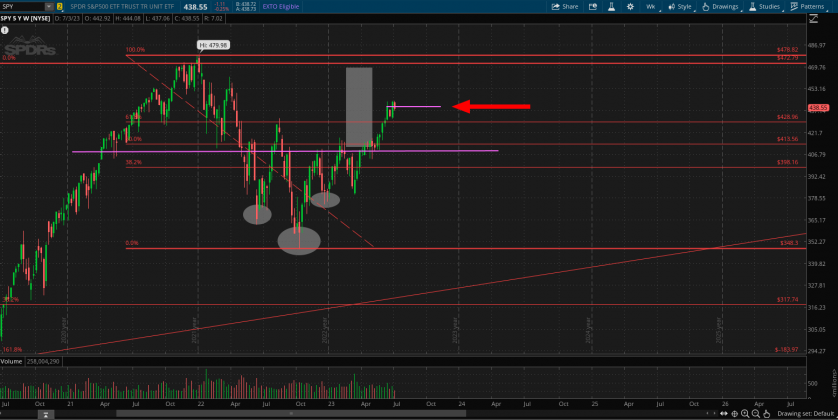Click the Volume study label
The height and width of the screenshot is (420, 838).
11,361
